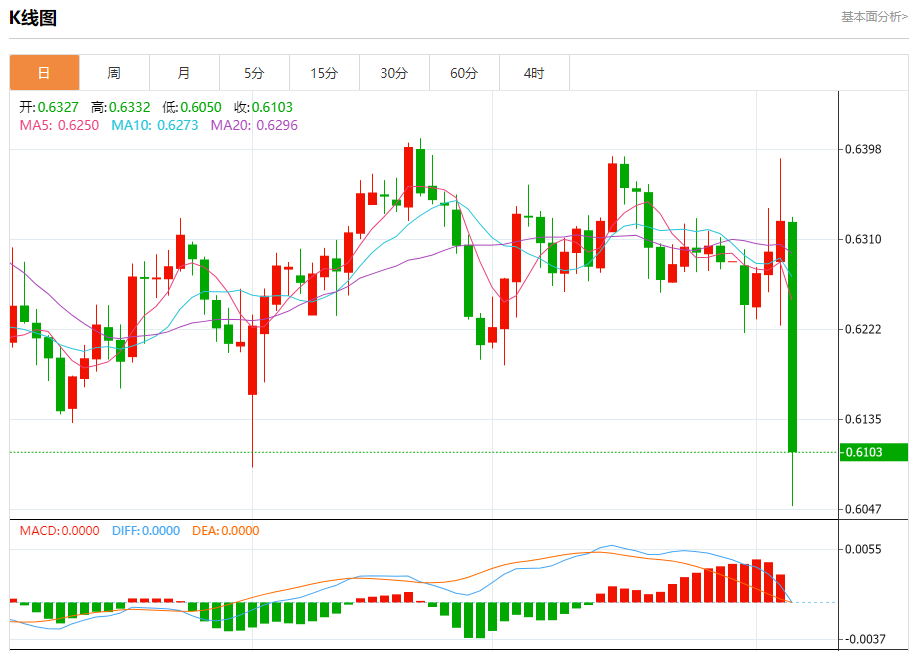Select the 日 daily chart tab
This screenshot has width=914, height=651.
[x=44, y=73]
